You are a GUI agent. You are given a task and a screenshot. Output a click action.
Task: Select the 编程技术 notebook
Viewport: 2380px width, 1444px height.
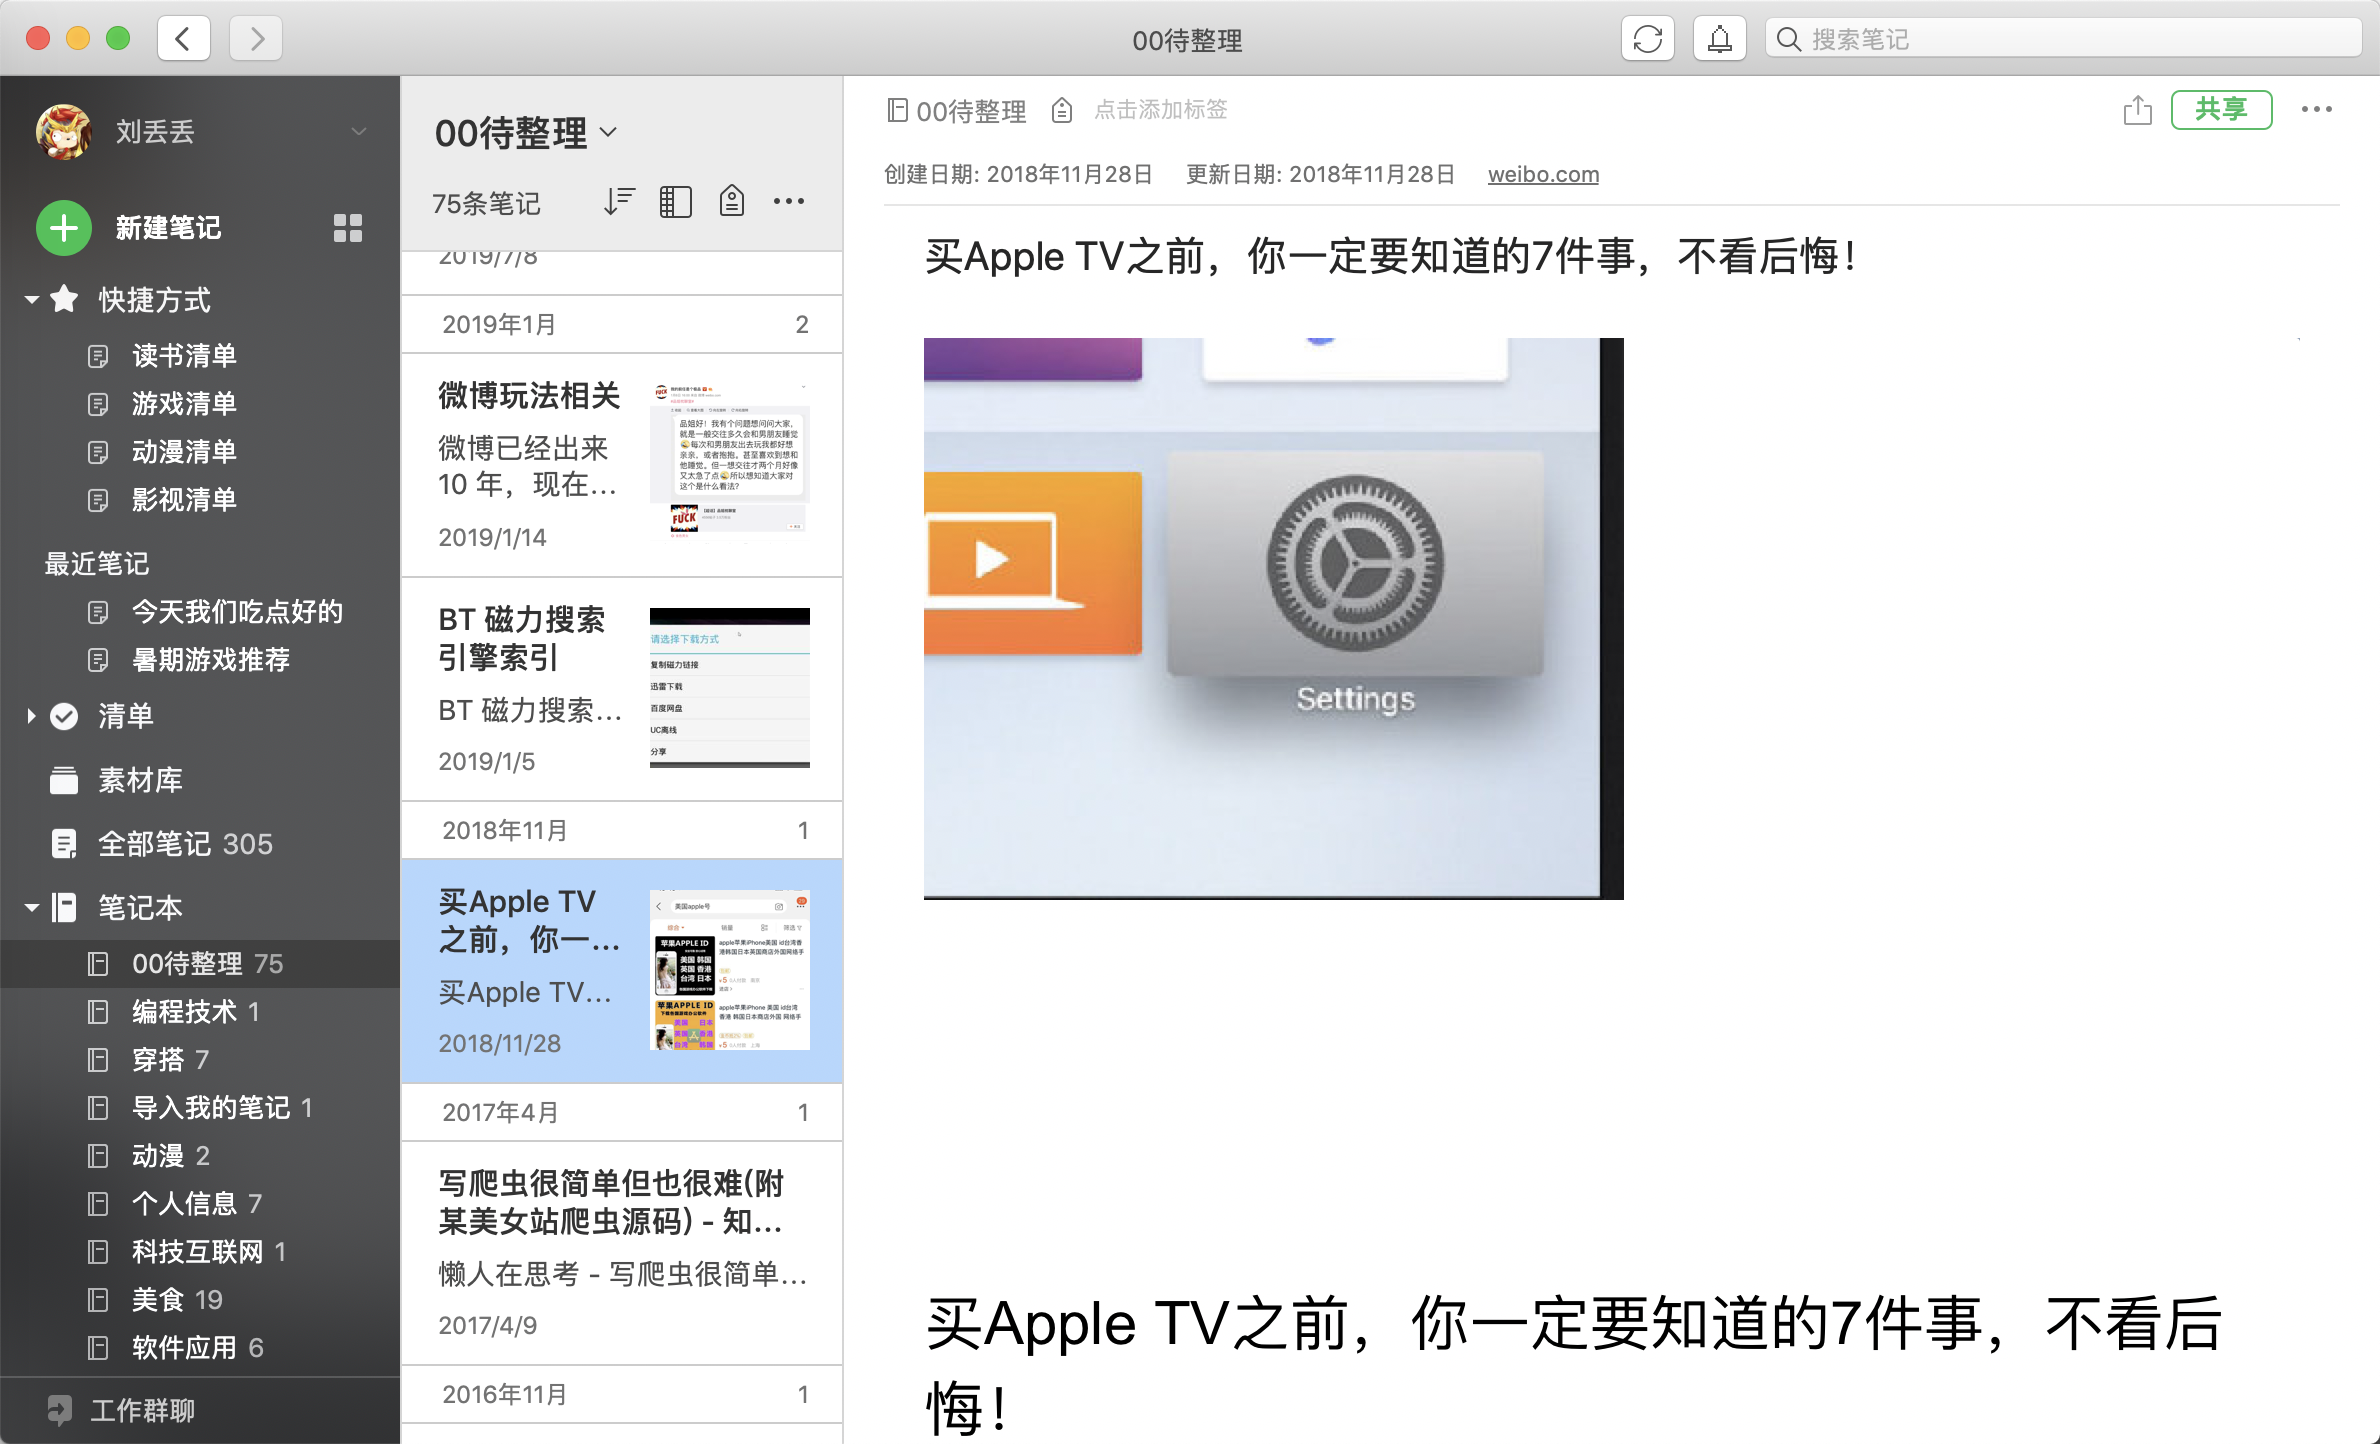[200, 1012]
